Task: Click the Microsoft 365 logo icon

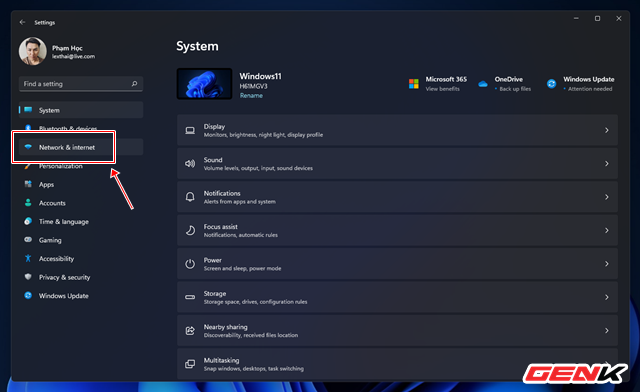Action: click(413, 84)
